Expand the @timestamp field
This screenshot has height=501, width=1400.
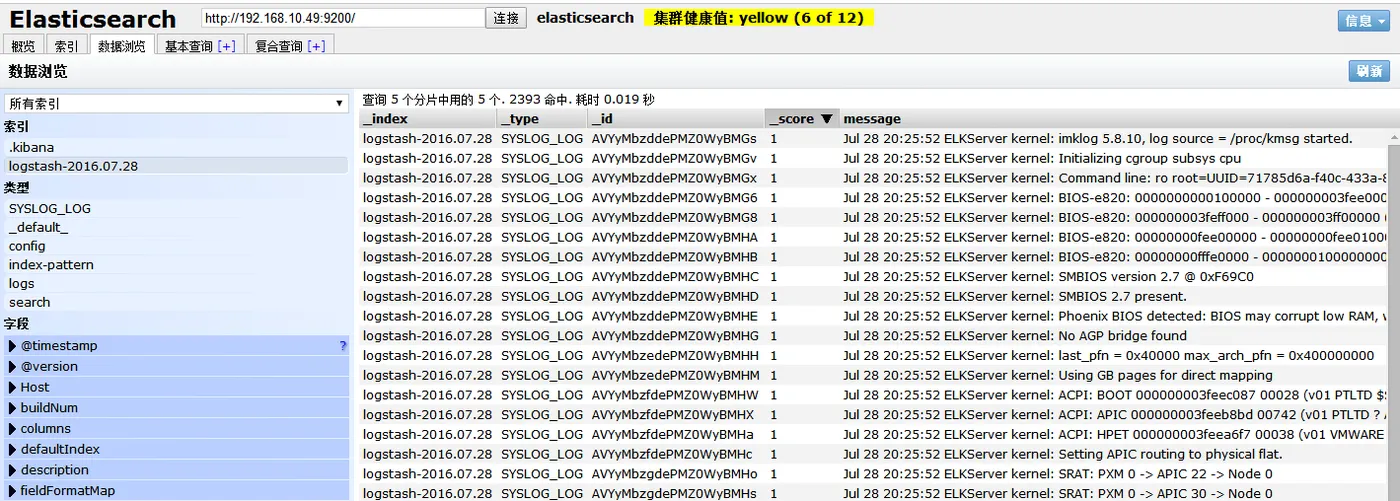pyautogui.click(x=12, y=346)
